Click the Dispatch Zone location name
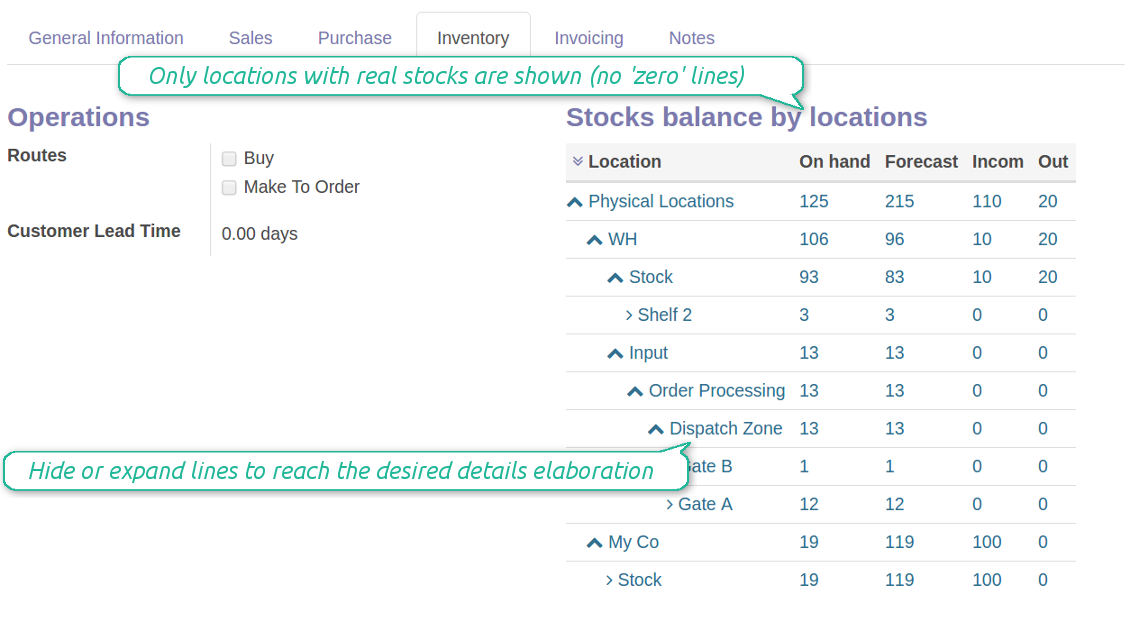The height and width of the screenshot is (631, 1130). tap(726, 429)
